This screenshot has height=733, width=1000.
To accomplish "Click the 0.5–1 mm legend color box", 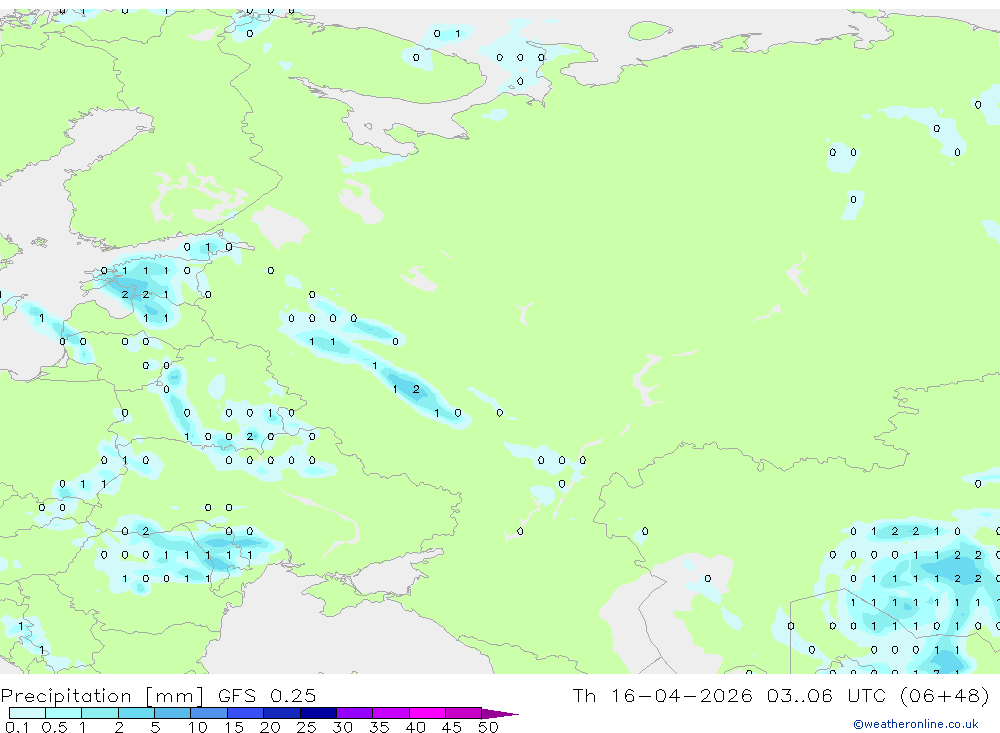I will pos(64,713).
